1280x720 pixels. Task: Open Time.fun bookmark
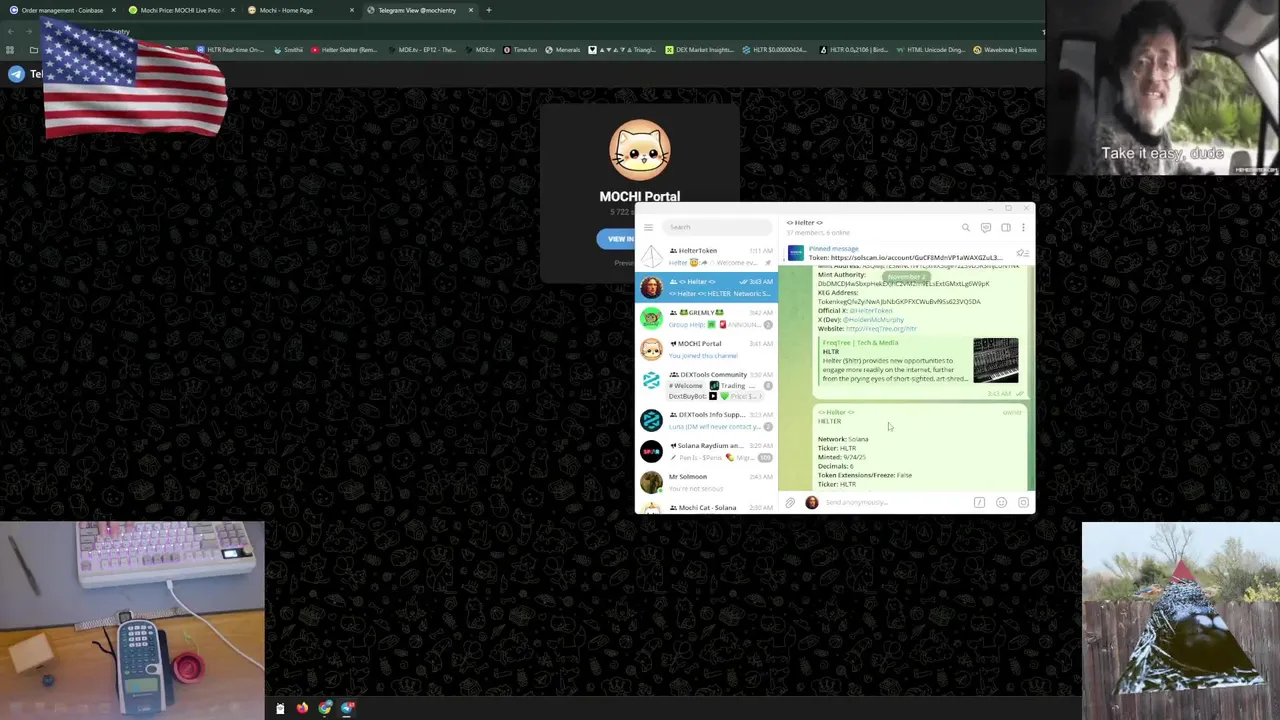519,50
